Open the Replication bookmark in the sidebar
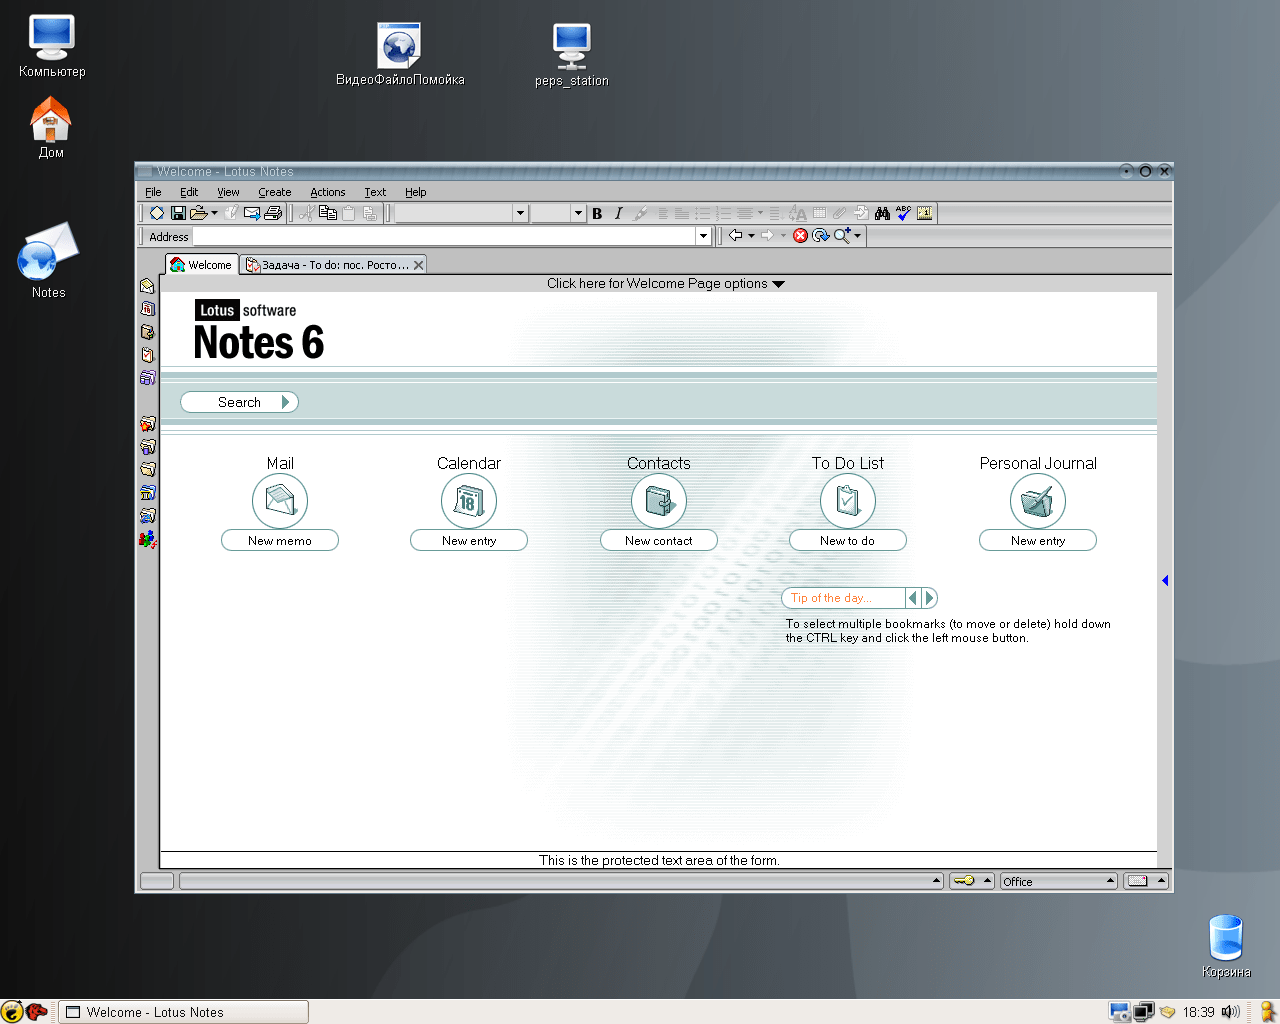 tap(148, 378)
